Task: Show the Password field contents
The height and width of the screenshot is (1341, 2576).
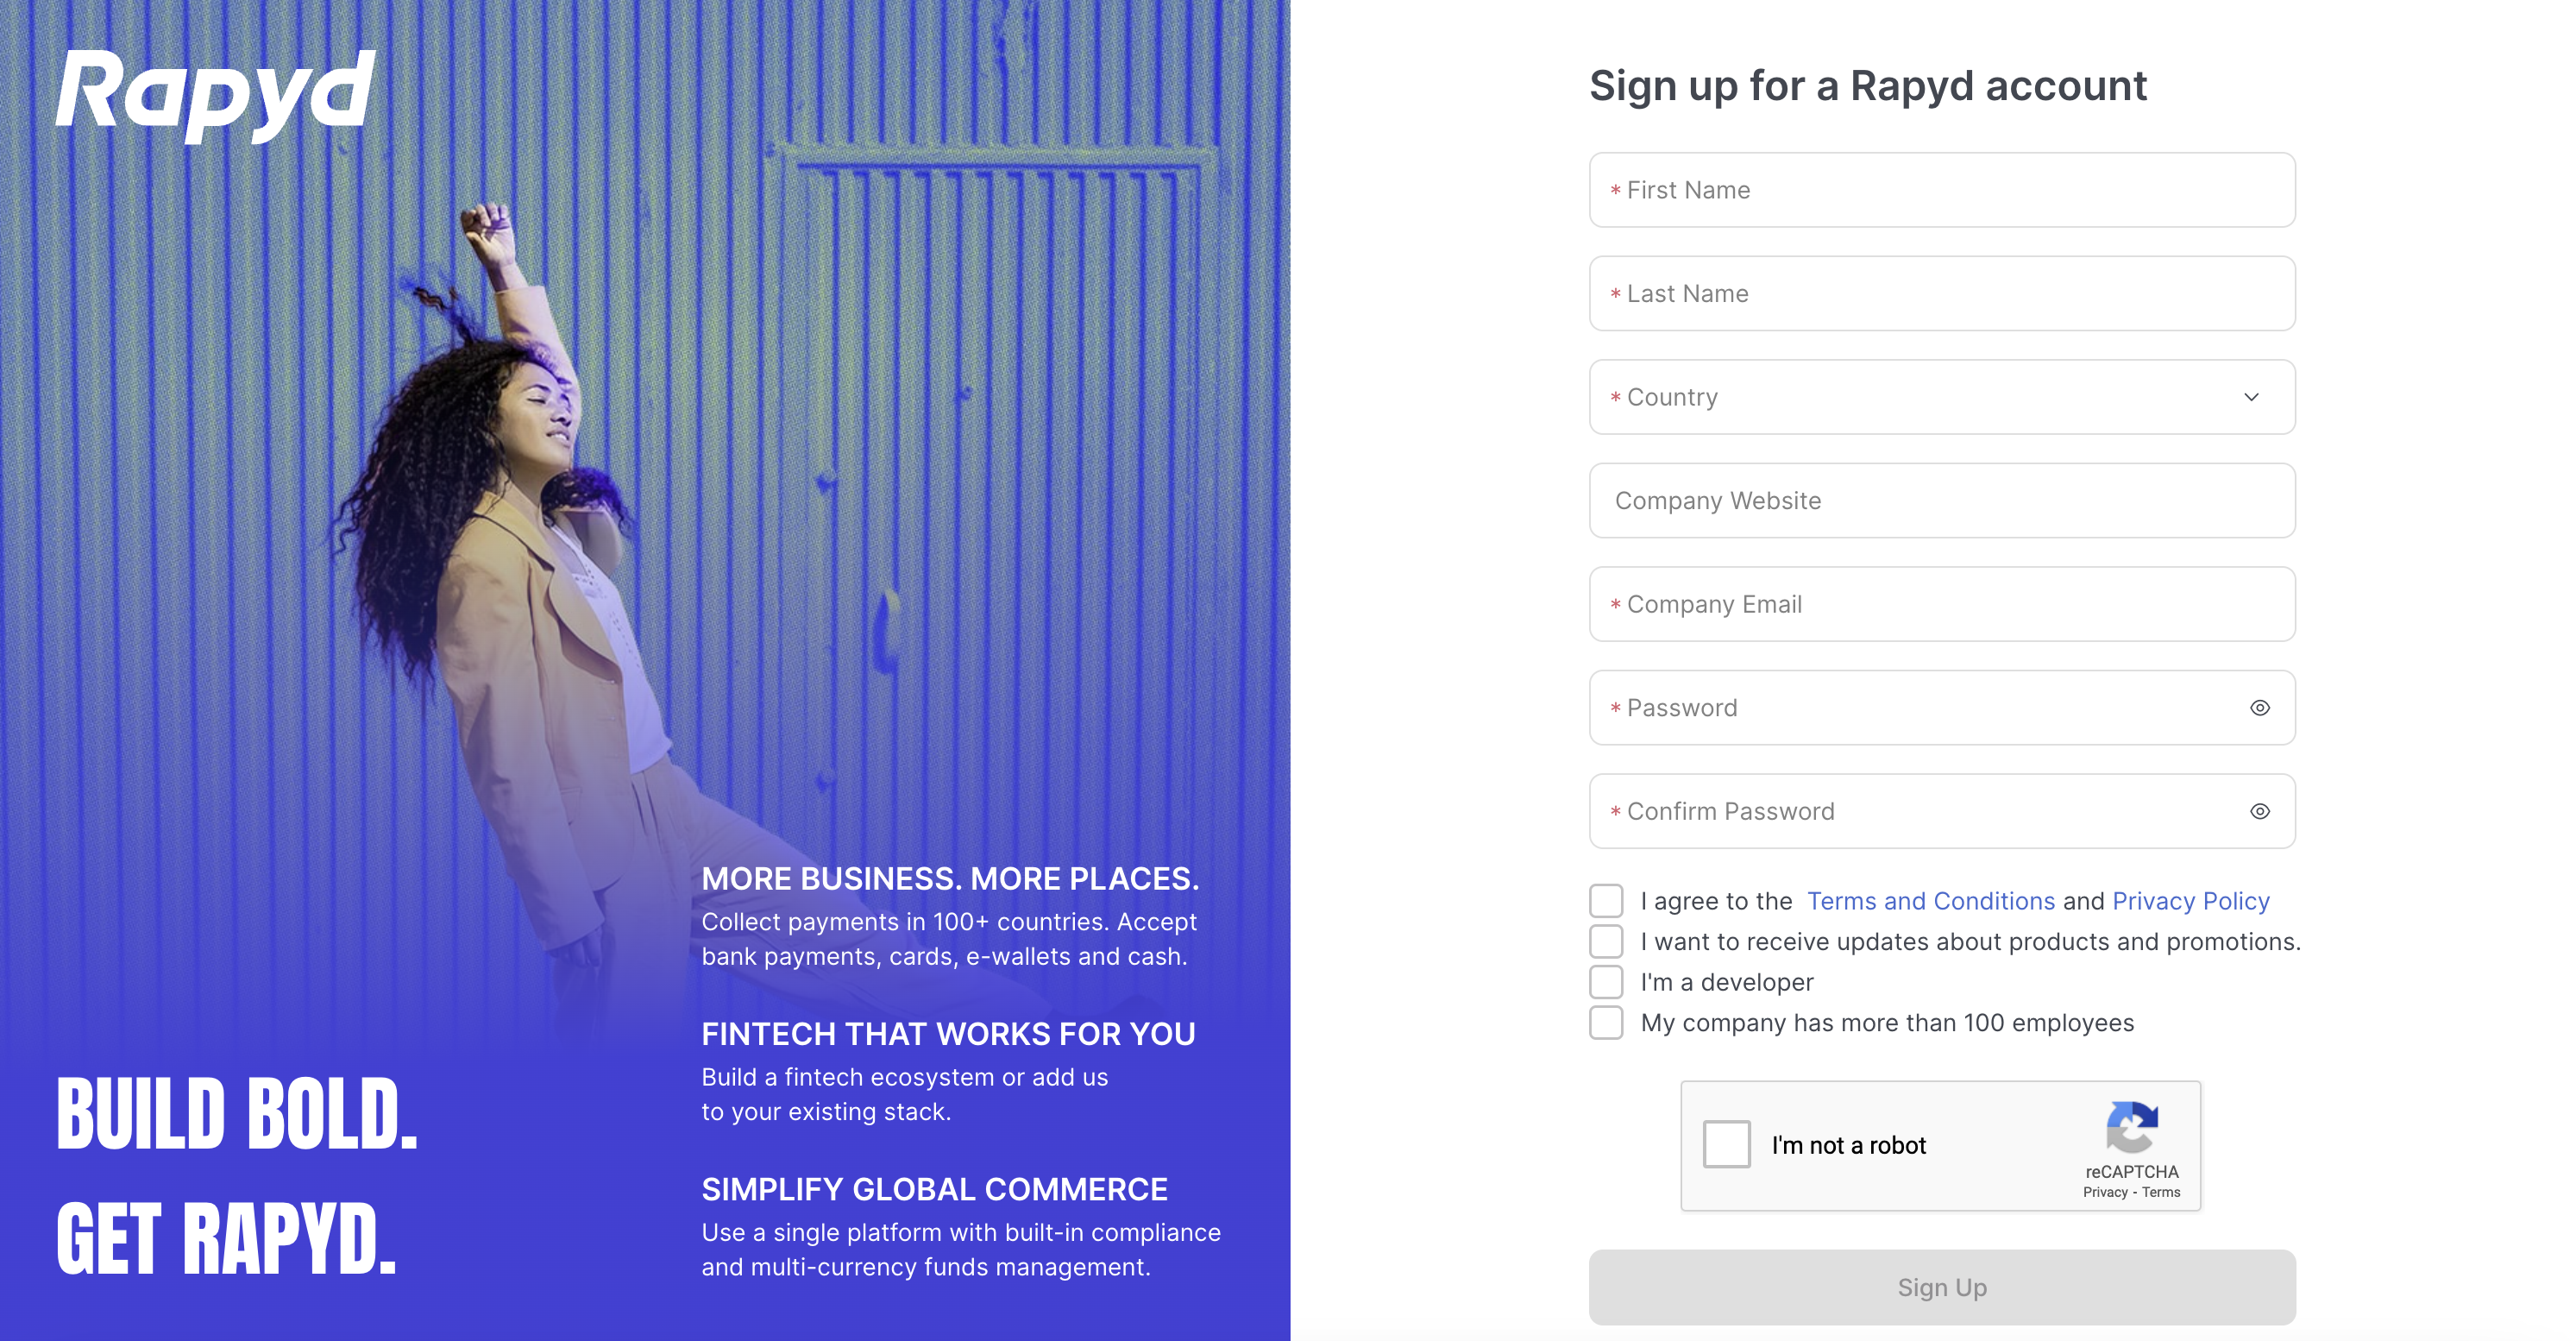Action: click(x=2259, y=707)
